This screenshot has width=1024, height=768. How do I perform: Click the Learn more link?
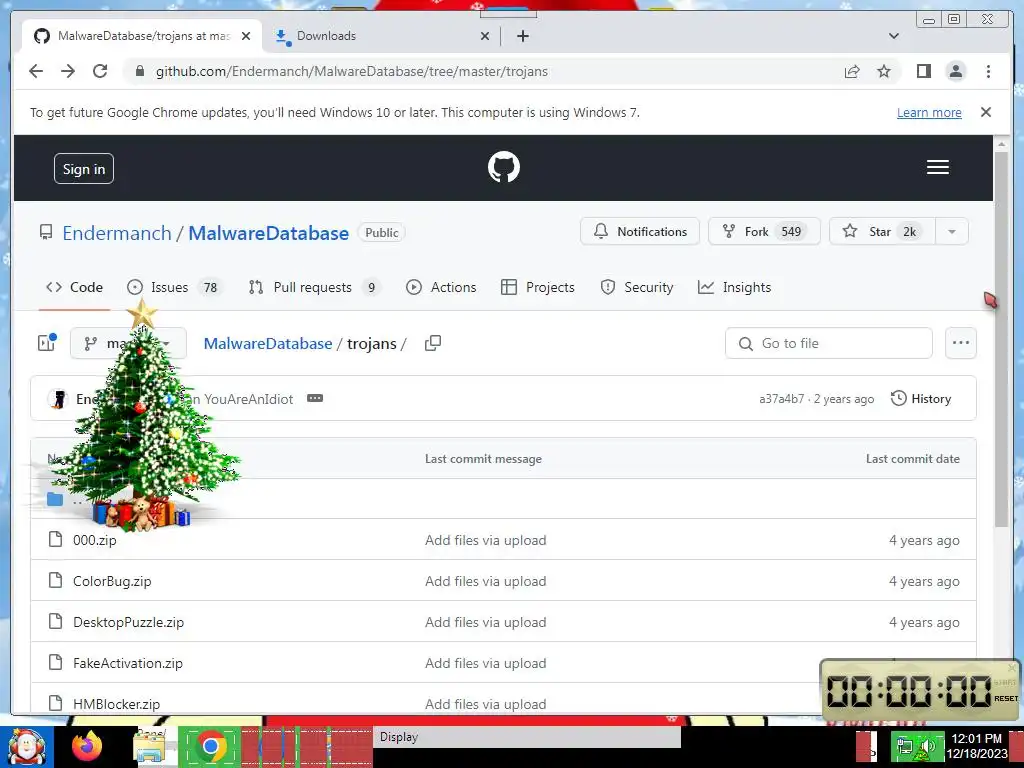coord(929,112)
